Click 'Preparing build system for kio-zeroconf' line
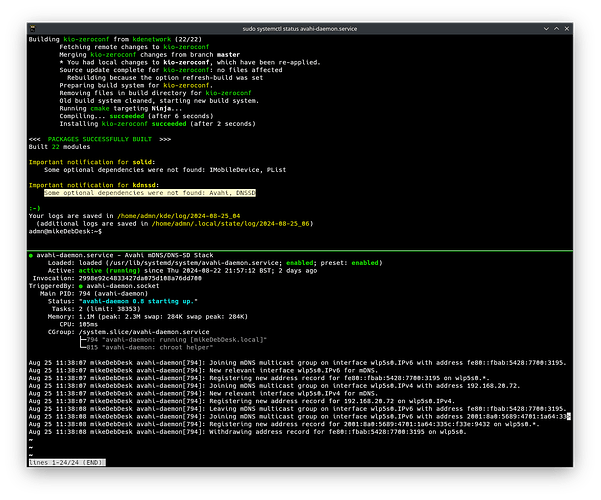 [x=136, y=86]
